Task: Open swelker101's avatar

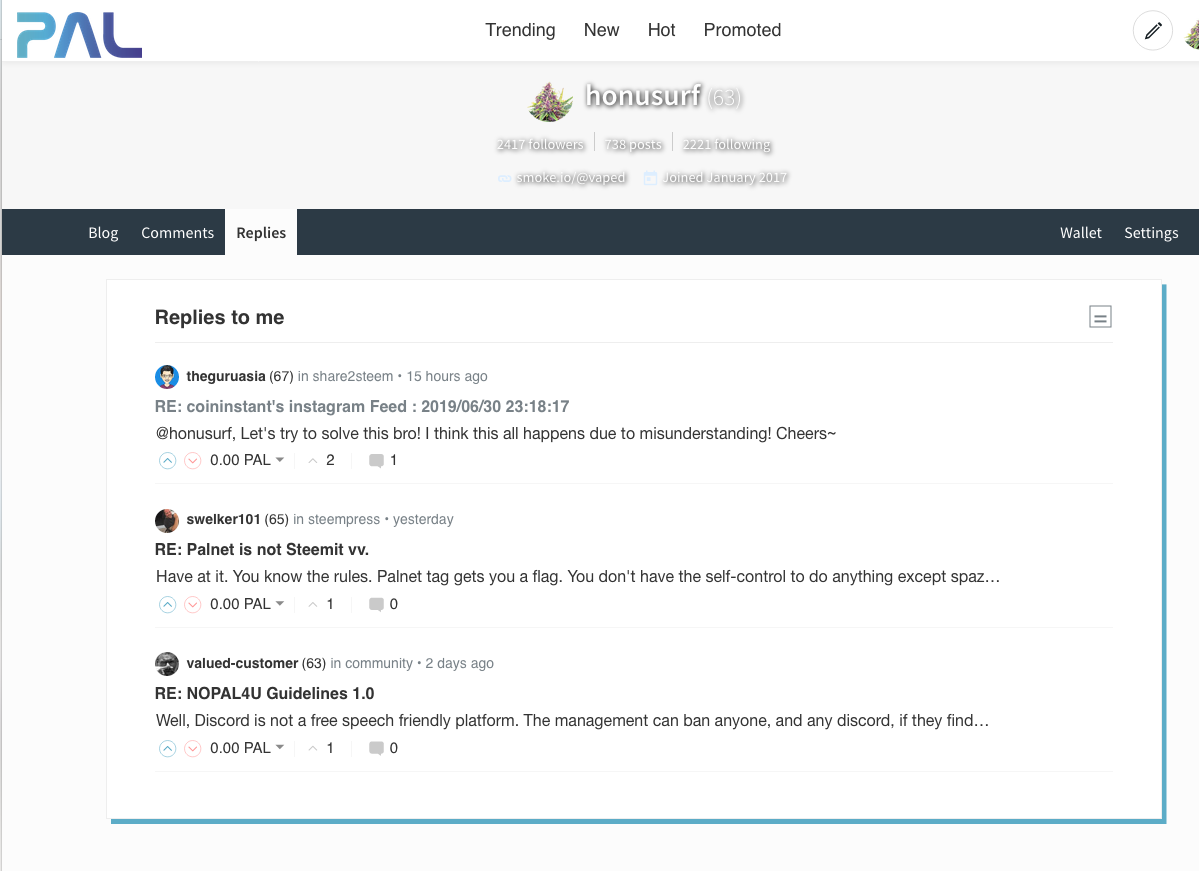Action: pyautogui.click(x=167, y=520)
